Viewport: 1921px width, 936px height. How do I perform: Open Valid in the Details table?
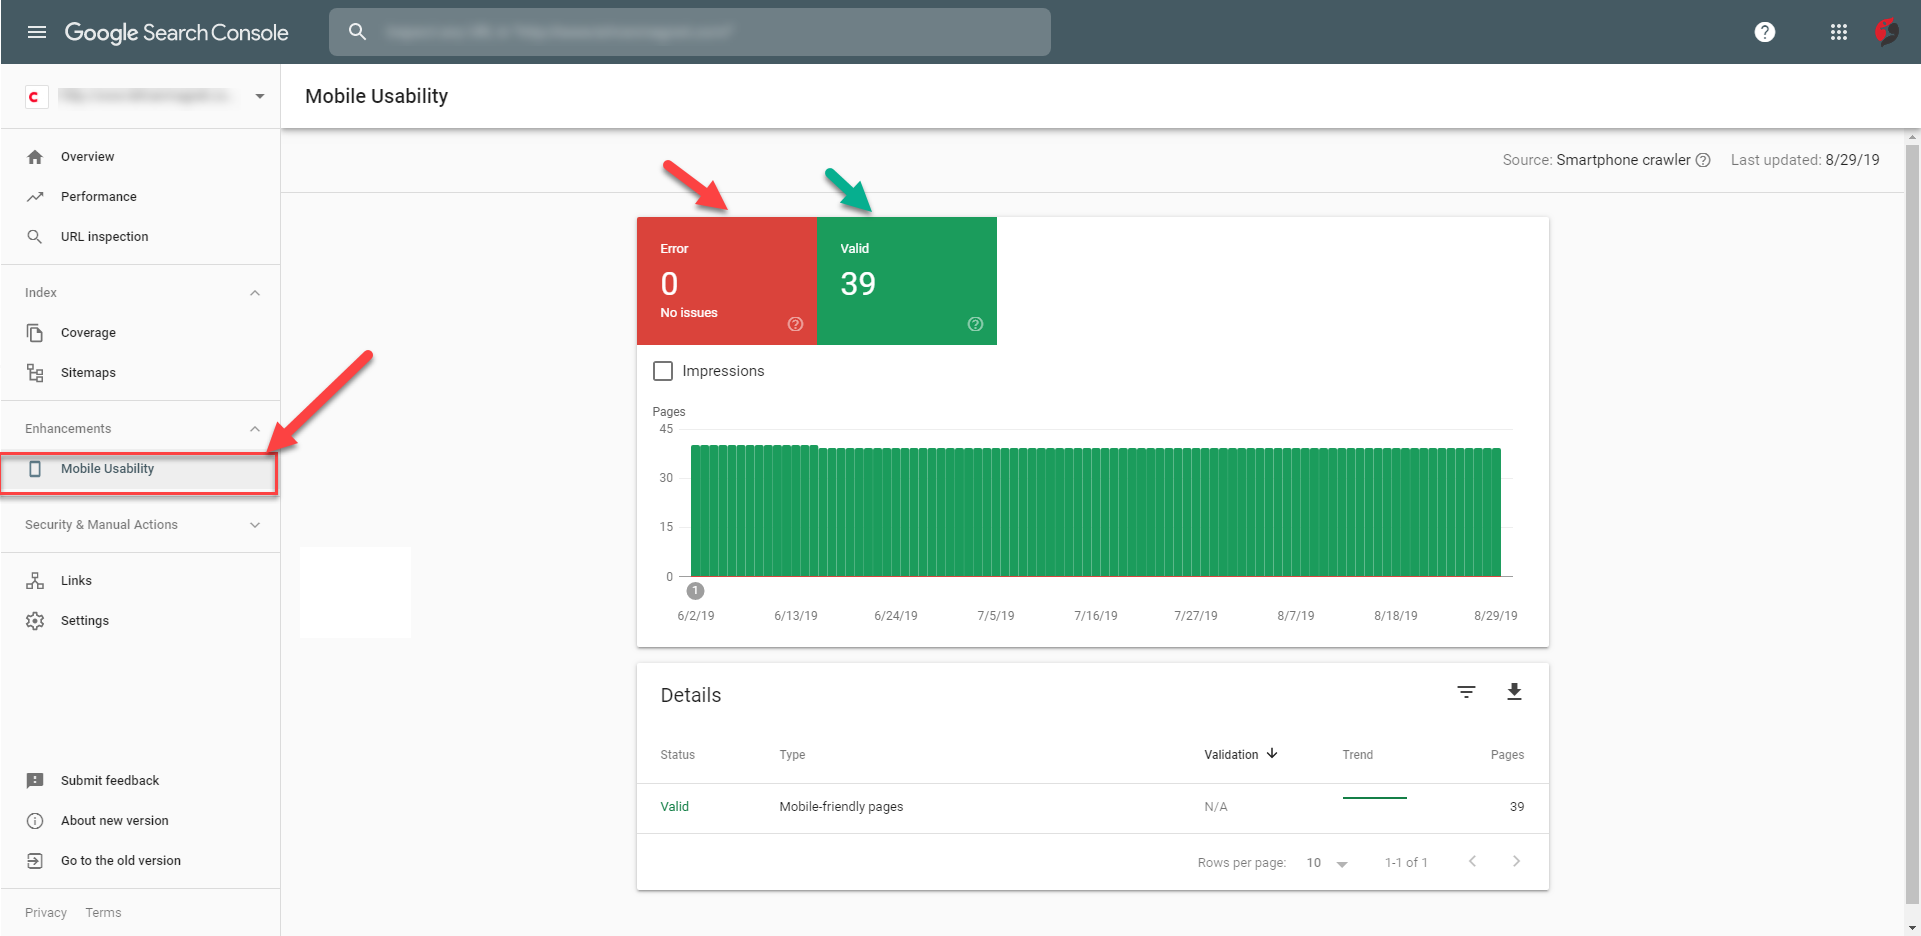pos(675,806)
